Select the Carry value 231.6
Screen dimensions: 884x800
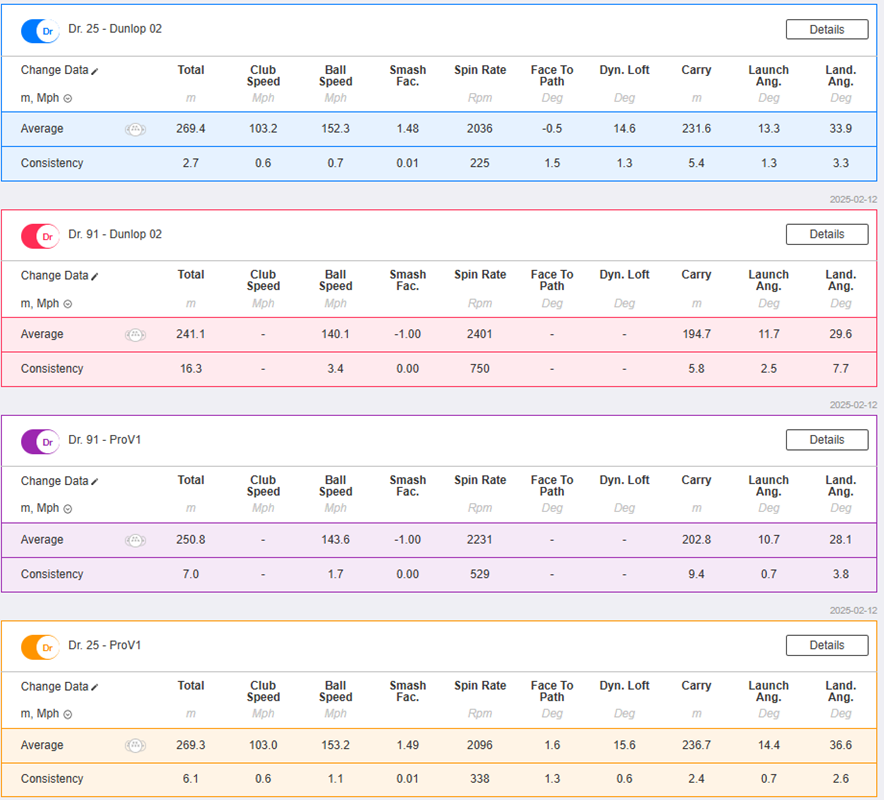point(696,129)
